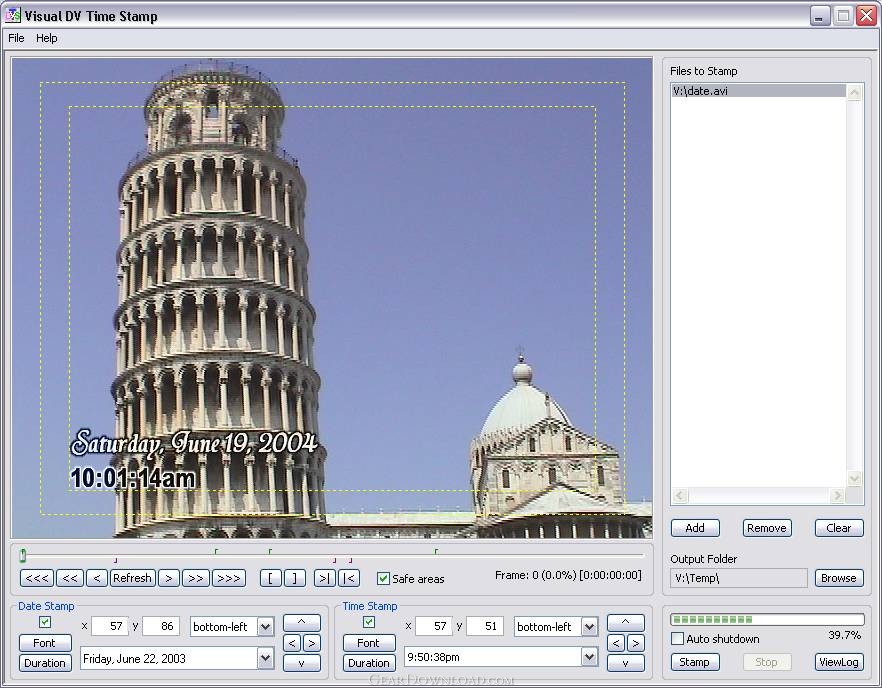Click Time Stamp y field showing 51
Screen dimensions: 882x688
point(485,626)
